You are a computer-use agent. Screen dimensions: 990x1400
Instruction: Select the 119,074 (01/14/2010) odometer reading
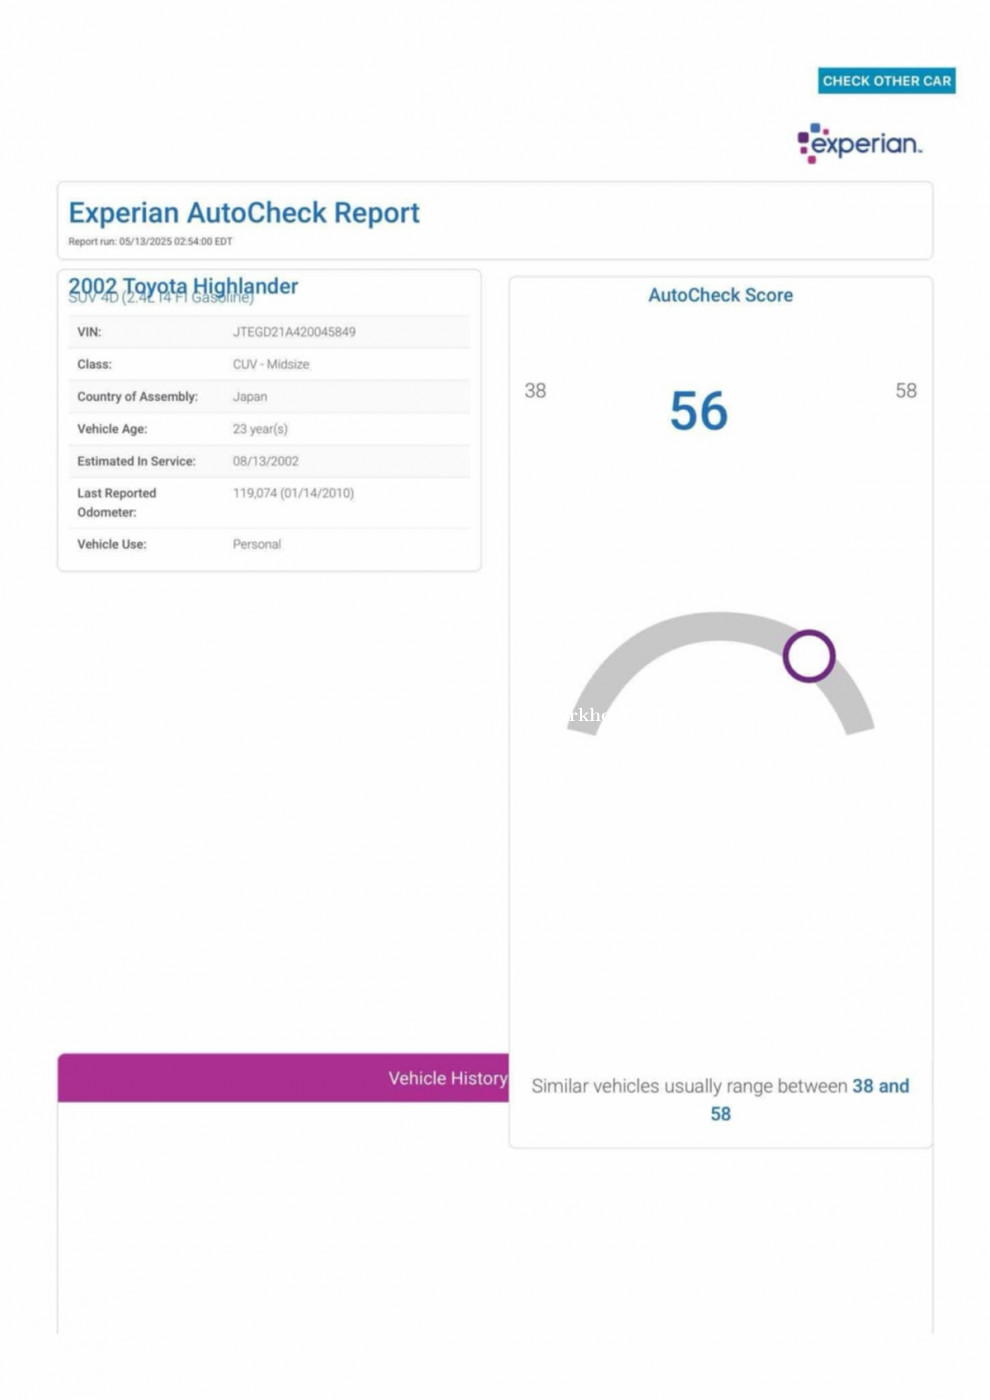coord(293,493)
